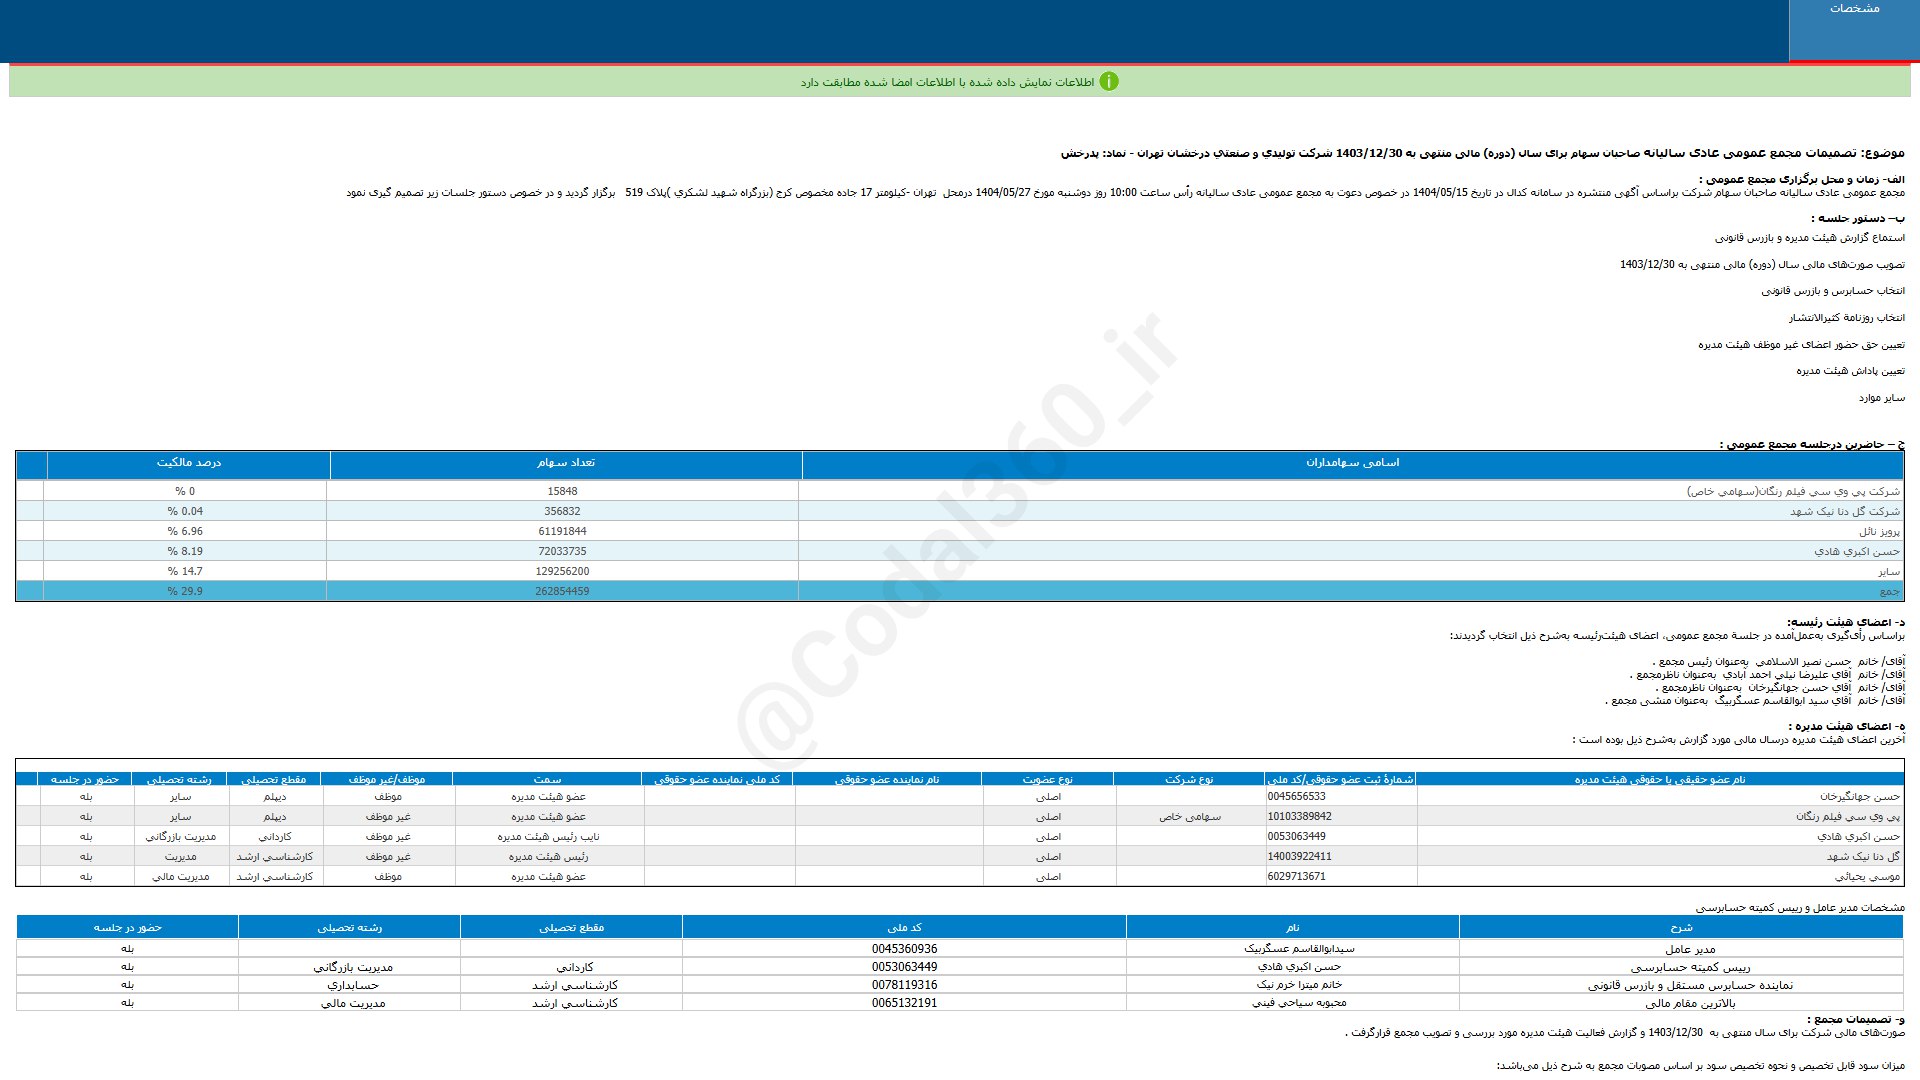Click position cell 'نایب رئیس هیئت مدیره'

click(548, 837)
